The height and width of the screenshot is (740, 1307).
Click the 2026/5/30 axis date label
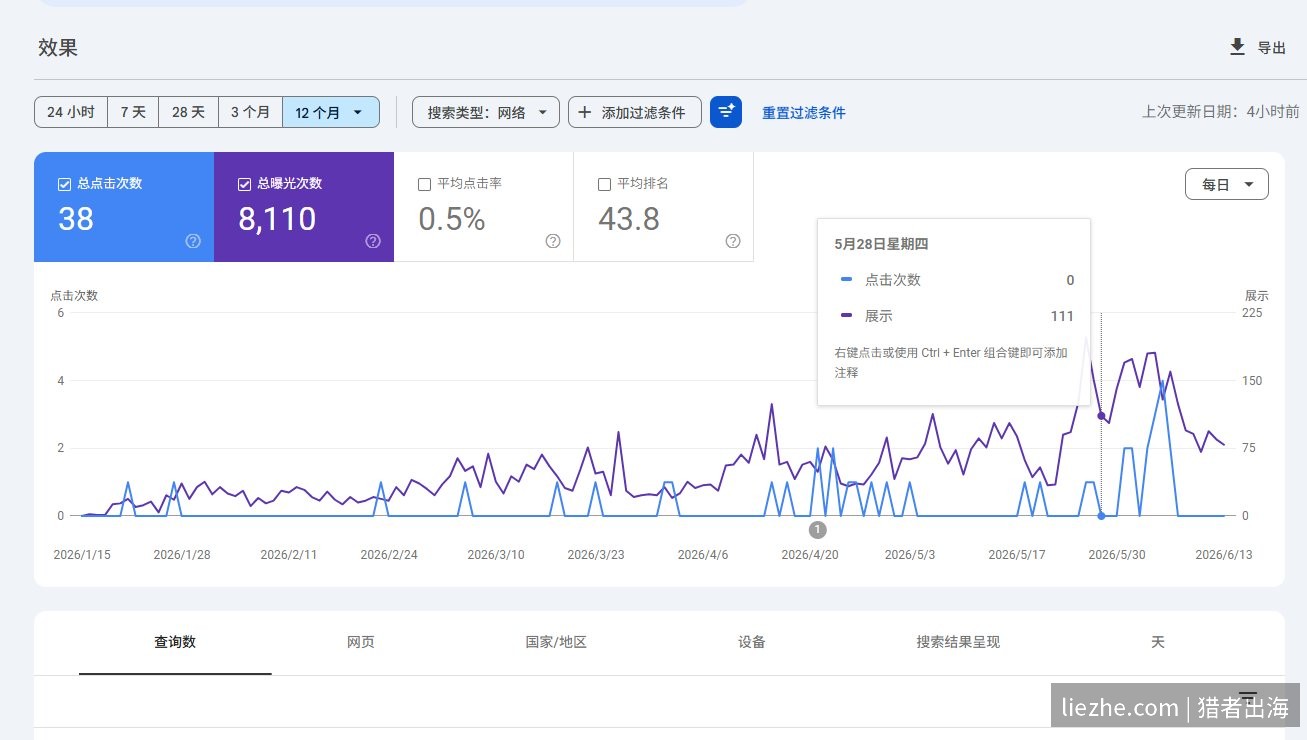coord(1117,554)
